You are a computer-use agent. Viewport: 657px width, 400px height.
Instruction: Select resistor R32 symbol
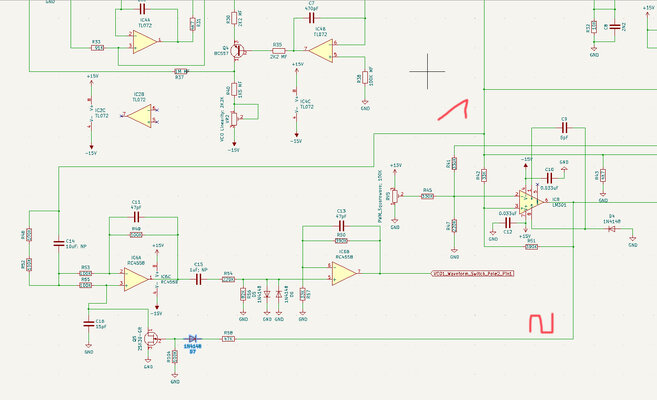594,26
